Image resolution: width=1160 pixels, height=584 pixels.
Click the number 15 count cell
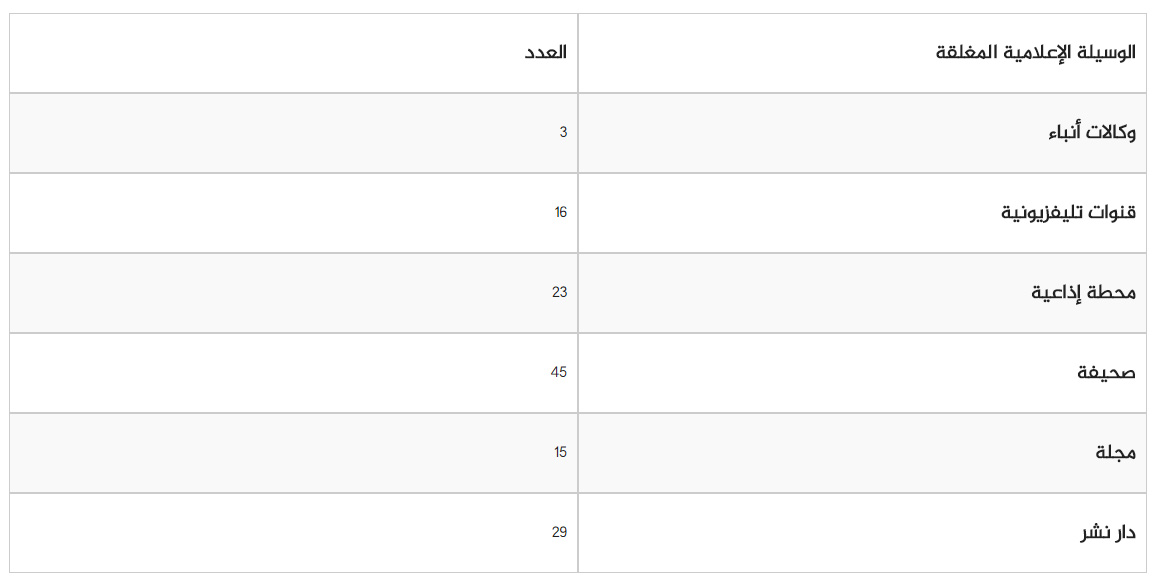point(560,453)
